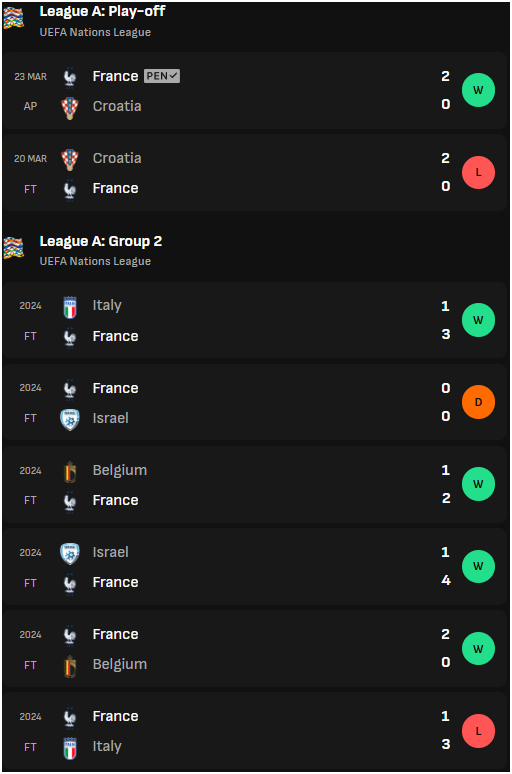512x774 pixels.
Task: Click the Nations League logo beside Play-off heading
Action: [13, 18]
